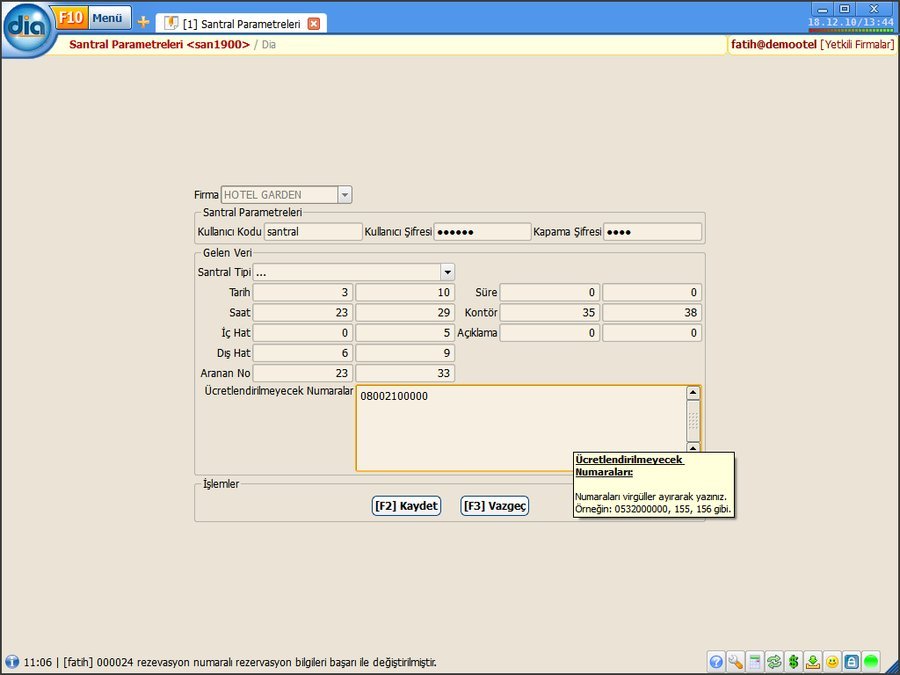
Task: Click Açıklama second field
Action: pos(652,333)
